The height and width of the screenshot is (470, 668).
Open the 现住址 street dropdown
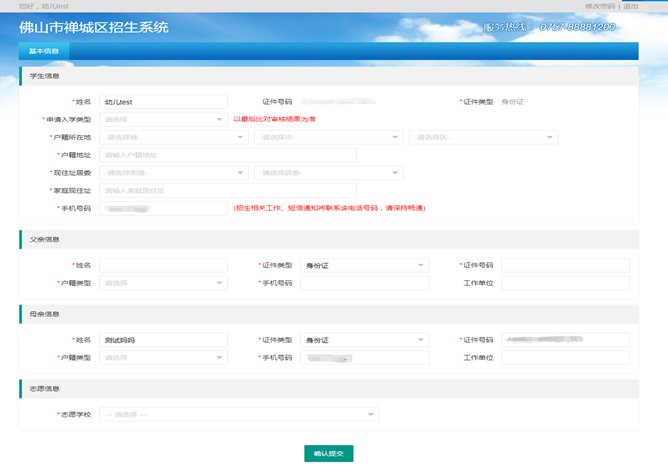pos(173,173)
